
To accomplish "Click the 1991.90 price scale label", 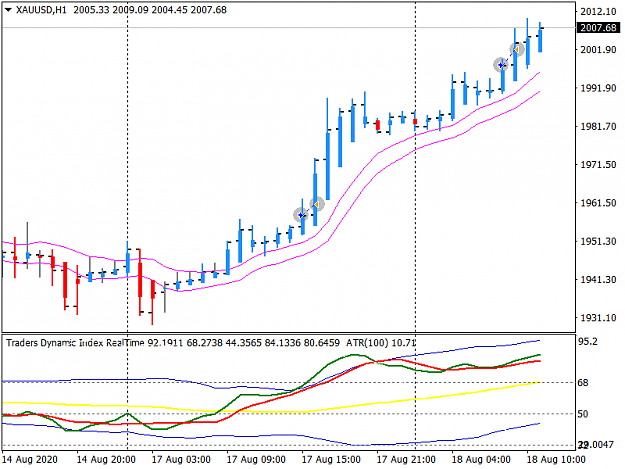I will pos(598,88).
